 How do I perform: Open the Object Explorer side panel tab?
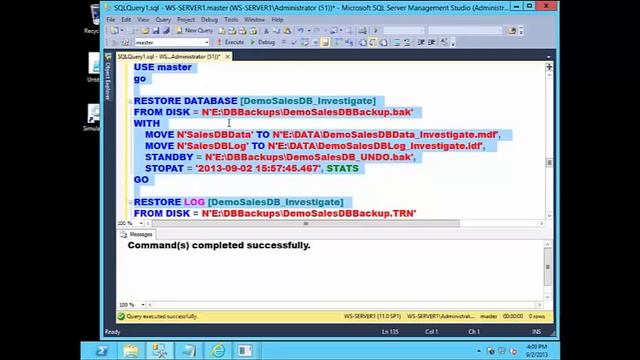coord(108,77)
